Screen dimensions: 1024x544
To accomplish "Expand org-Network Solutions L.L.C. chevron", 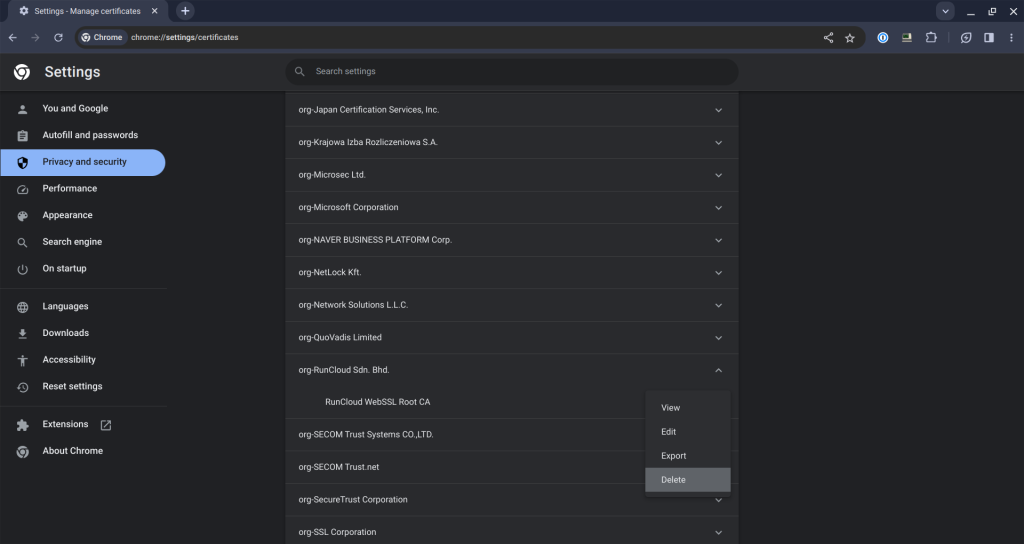I will point(718,306).
